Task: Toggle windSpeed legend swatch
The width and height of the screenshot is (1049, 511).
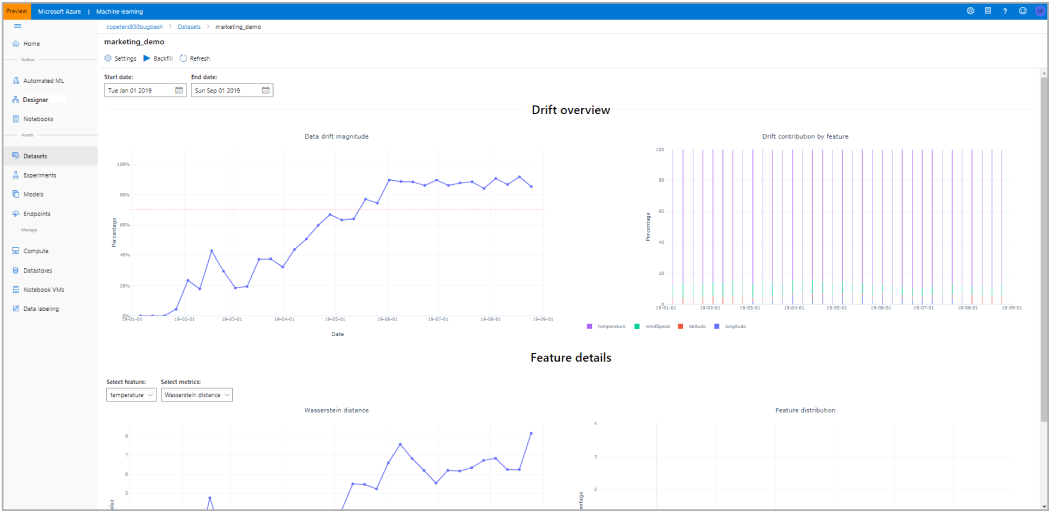Action: point(638,326)
